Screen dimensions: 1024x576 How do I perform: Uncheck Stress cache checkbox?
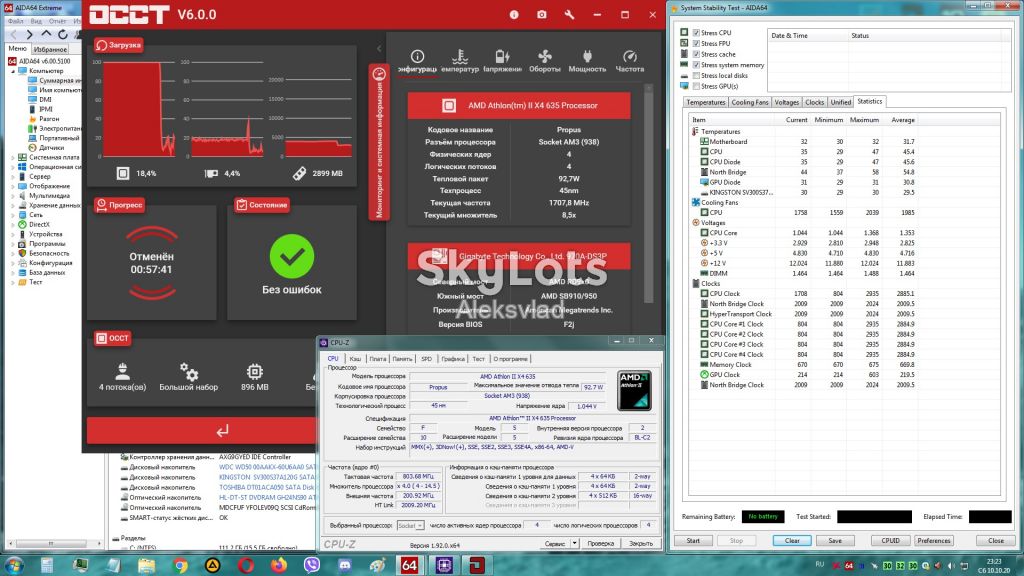click(697, 54)
